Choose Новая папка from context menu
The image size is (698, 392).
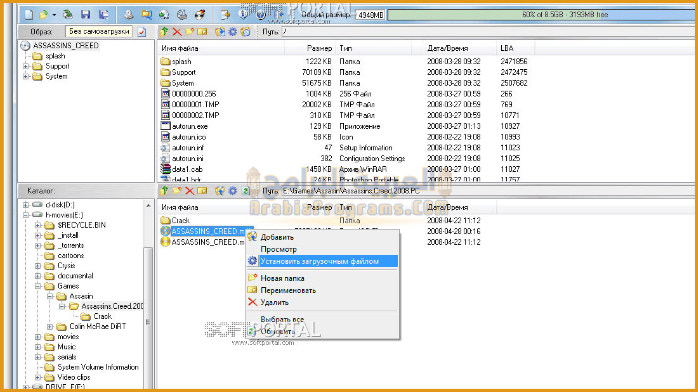(322, 278)
